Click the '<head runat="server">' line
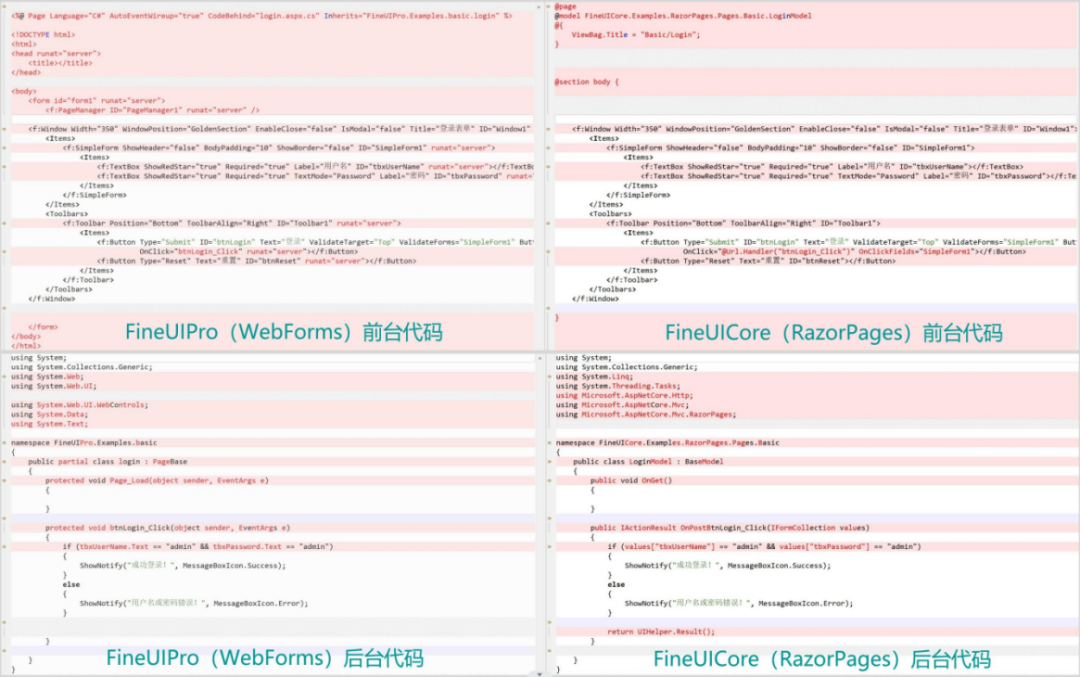Image resolution: width=1080 pixels, height=677 pixels. click(x=56, y=53)
